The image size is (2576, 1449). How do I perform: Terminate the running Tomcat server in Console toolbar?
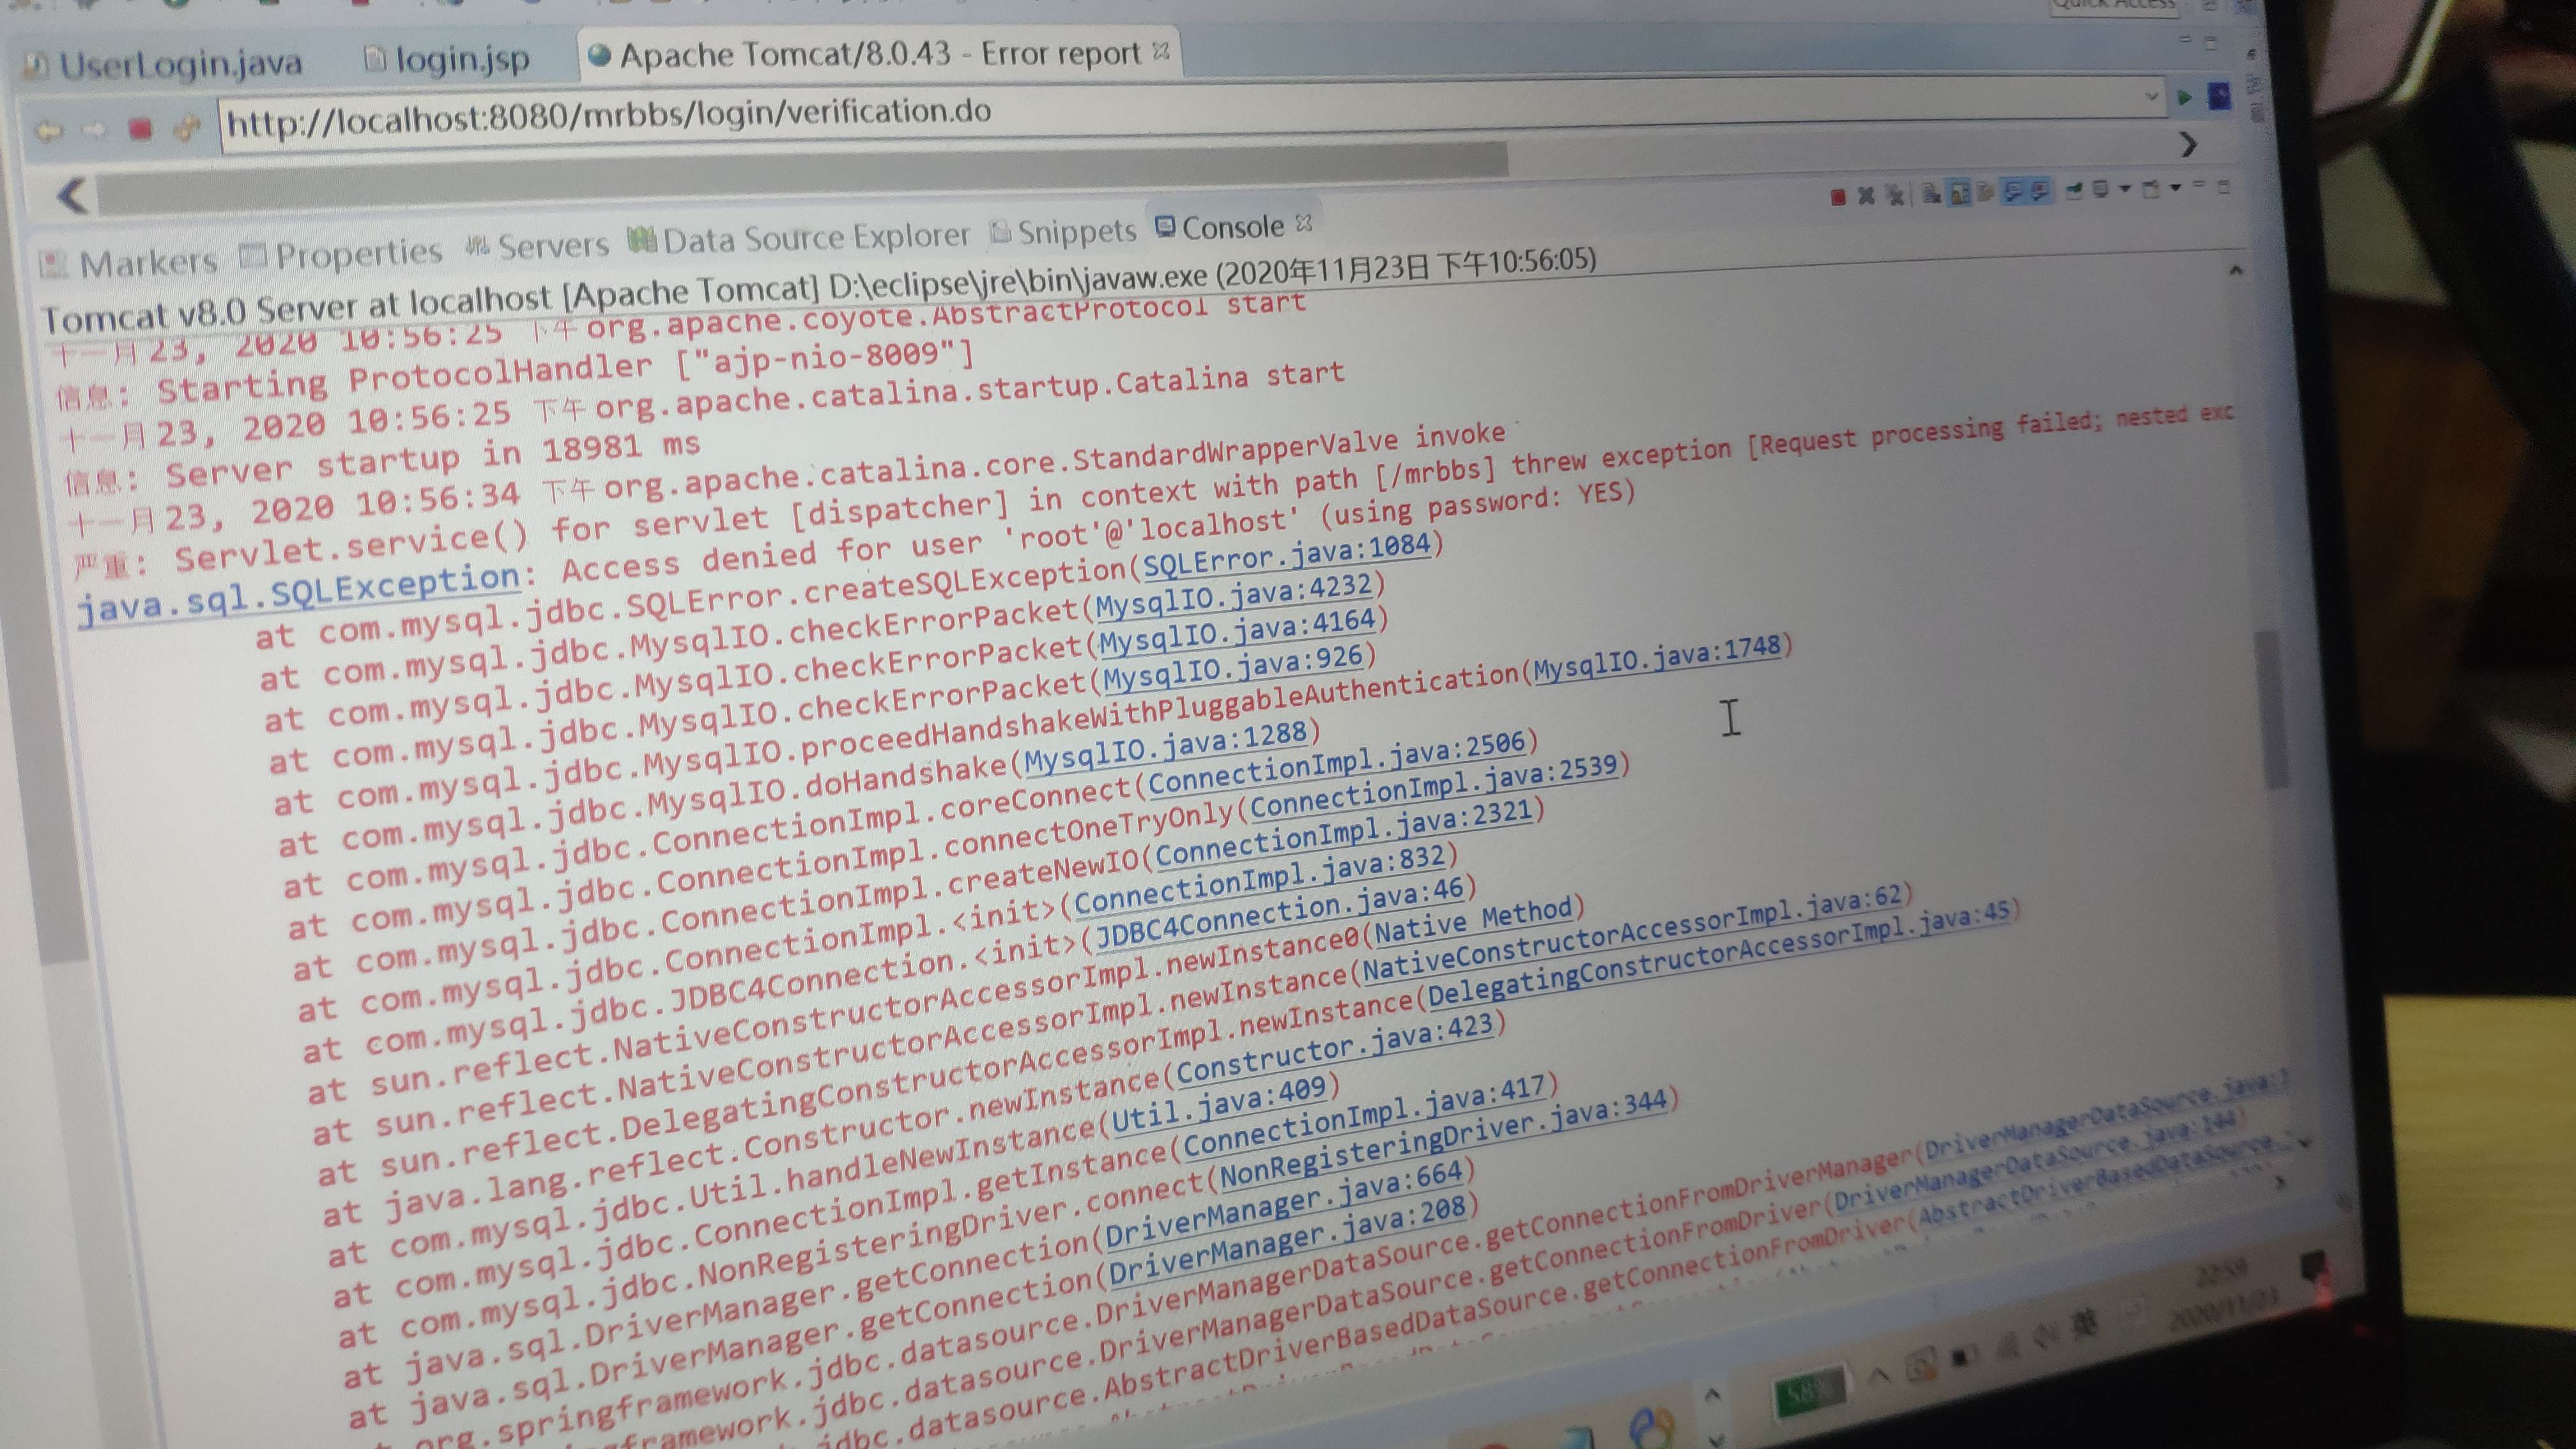(x=1838, y=197)
